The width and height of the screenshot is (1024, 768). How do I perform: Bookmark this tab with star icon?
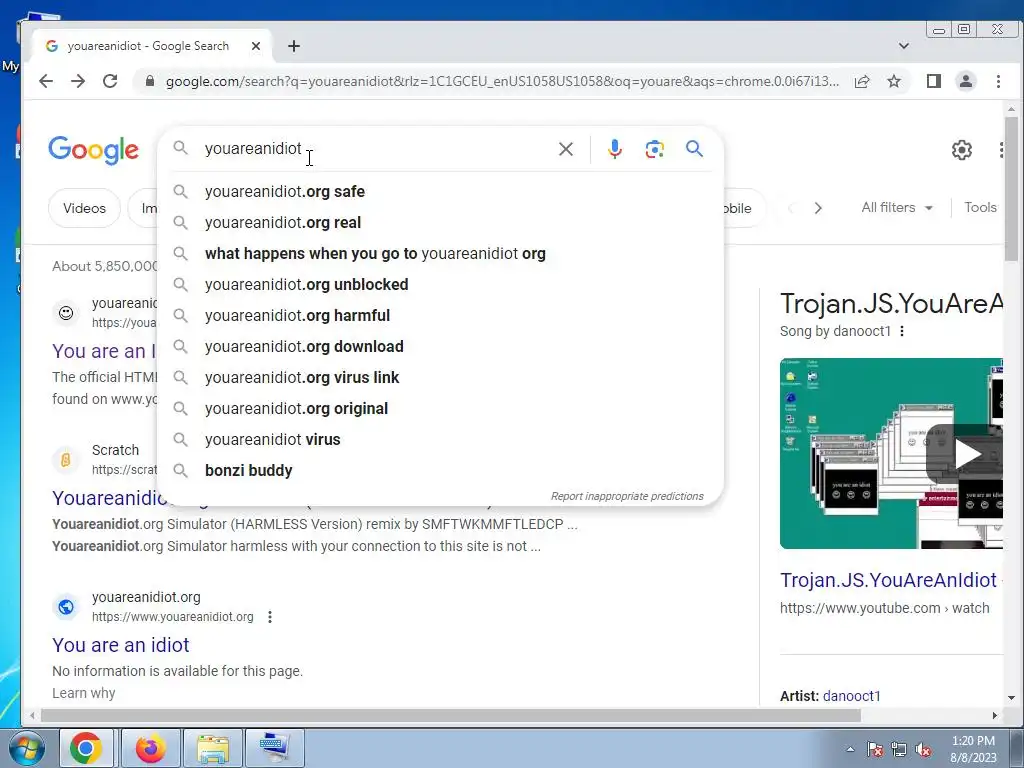pos(894,81)
